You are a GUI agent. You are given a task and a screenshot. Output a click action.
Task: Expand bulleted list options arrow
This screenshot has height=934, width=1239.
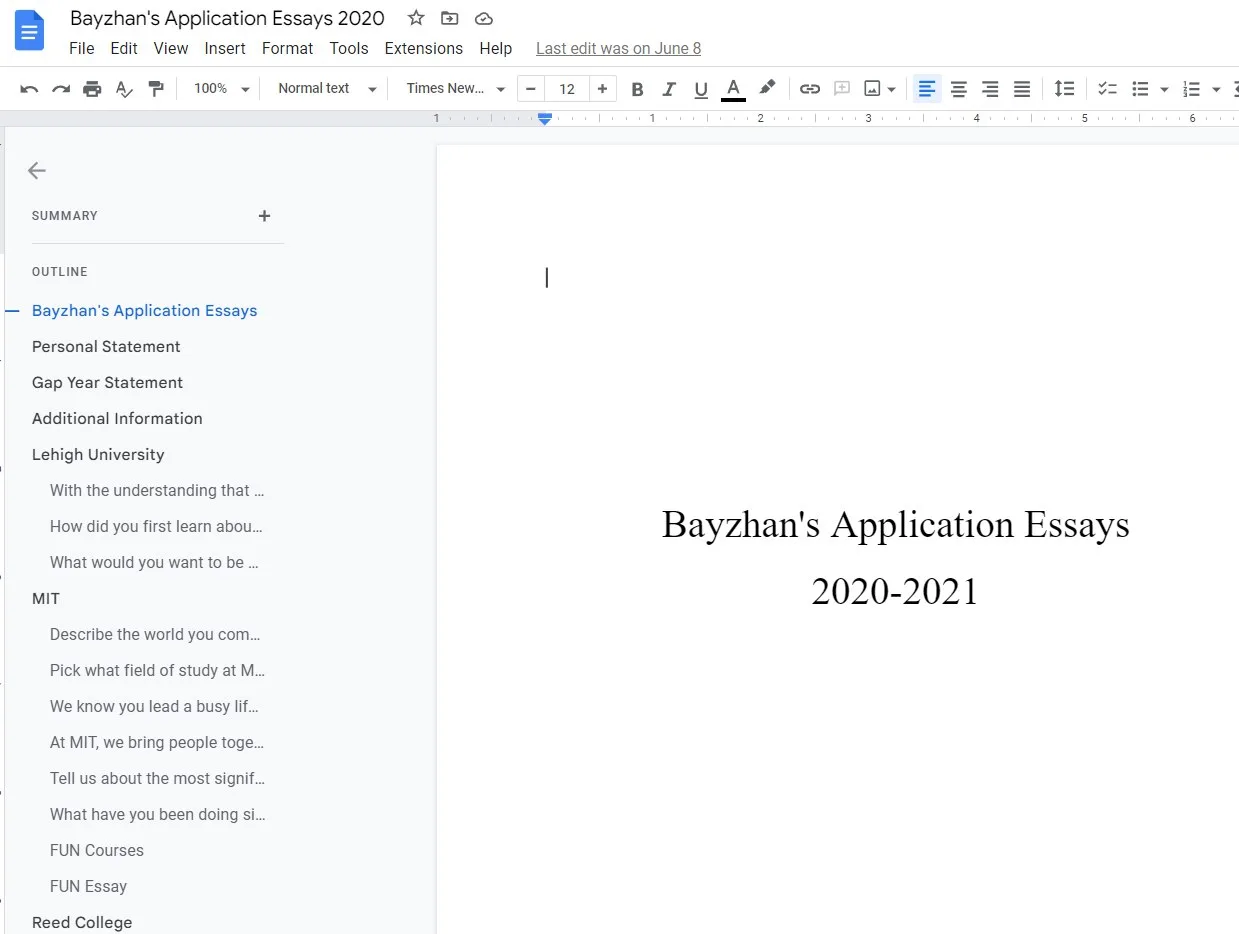click(x=1164, y=89)
